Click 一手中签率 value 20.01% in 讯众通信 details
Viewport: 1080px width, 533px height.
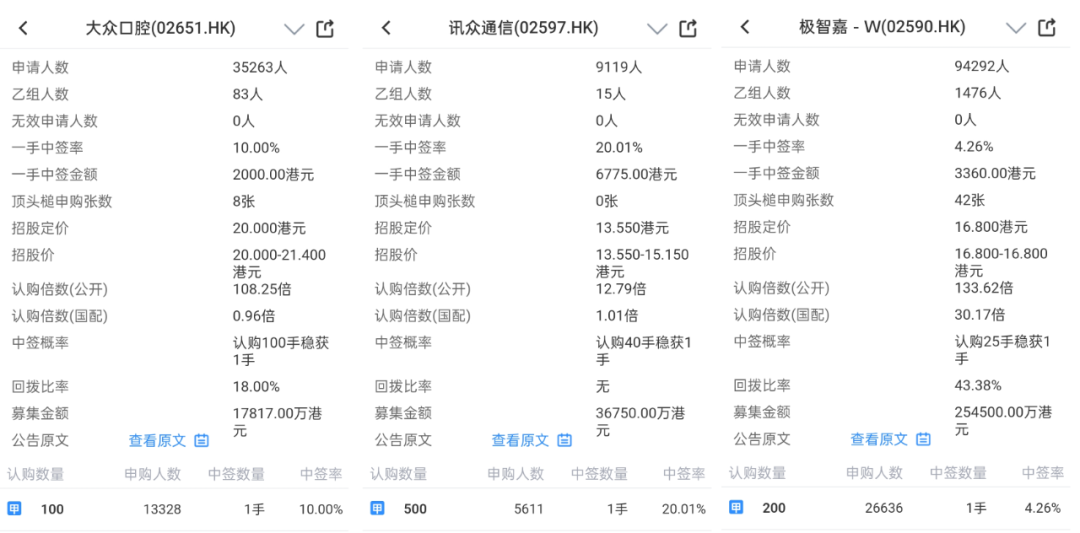[619, 148]
